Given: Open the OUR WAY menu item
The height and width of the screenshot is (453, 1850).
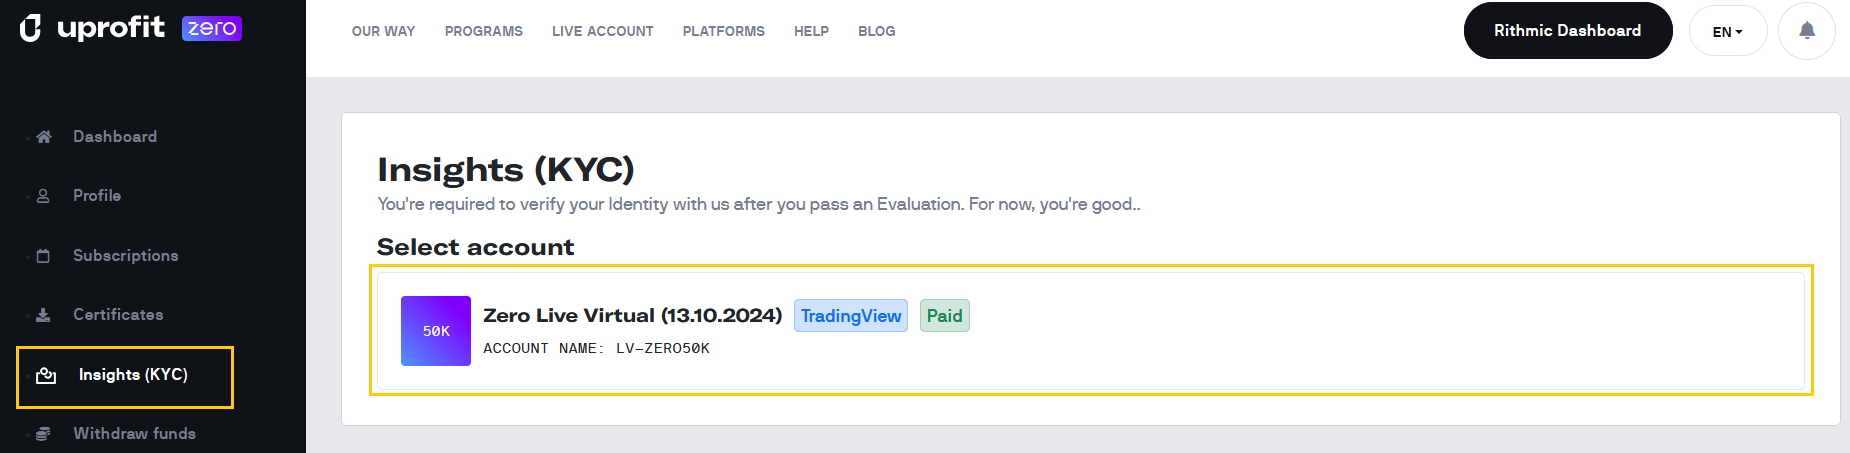Looking at the screenshot, I should (383, 31).
